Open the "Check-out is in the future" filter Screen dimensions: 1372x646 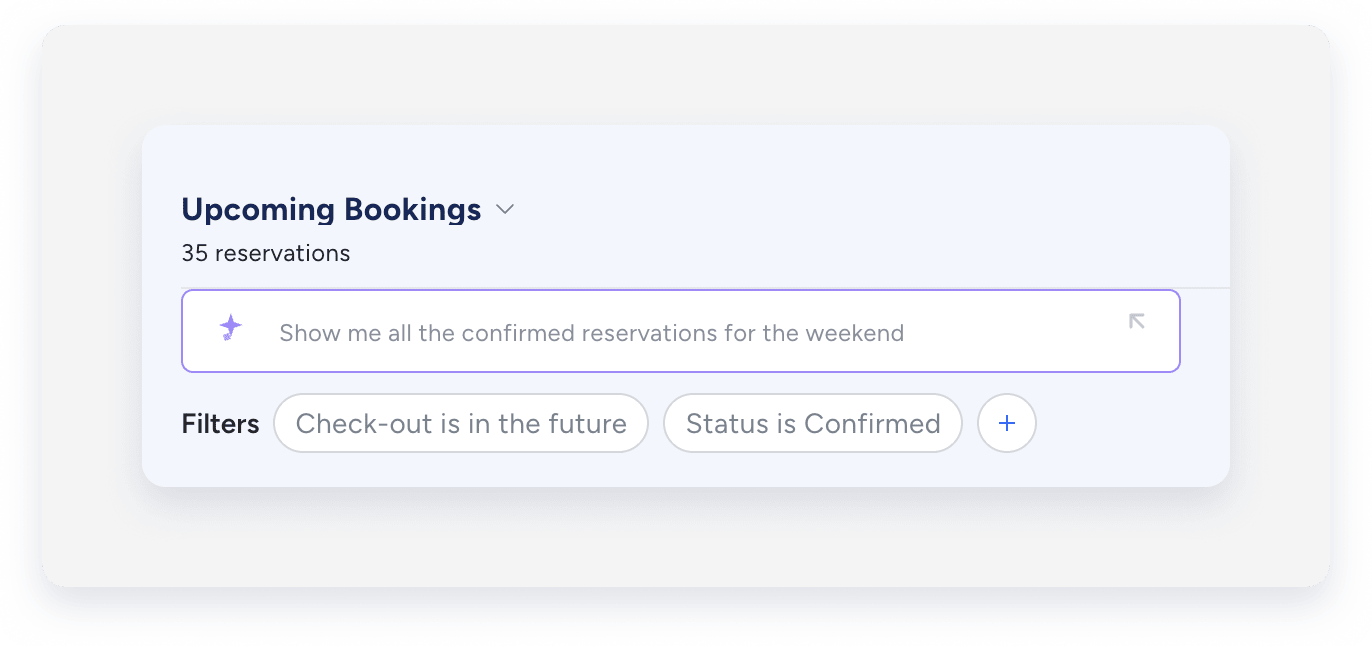coord(461,424)
